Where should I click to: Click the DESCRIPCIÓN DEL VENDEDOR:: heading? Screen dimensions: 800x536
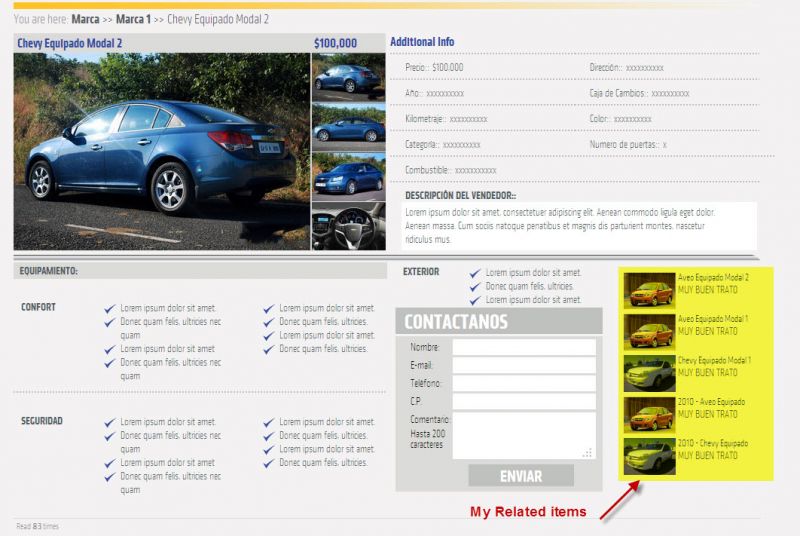(x=460, y=196)
